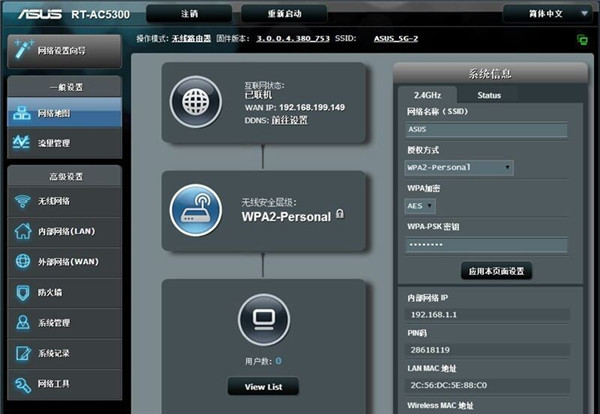
Task: Click the ASUS logo
Action: 40,14
